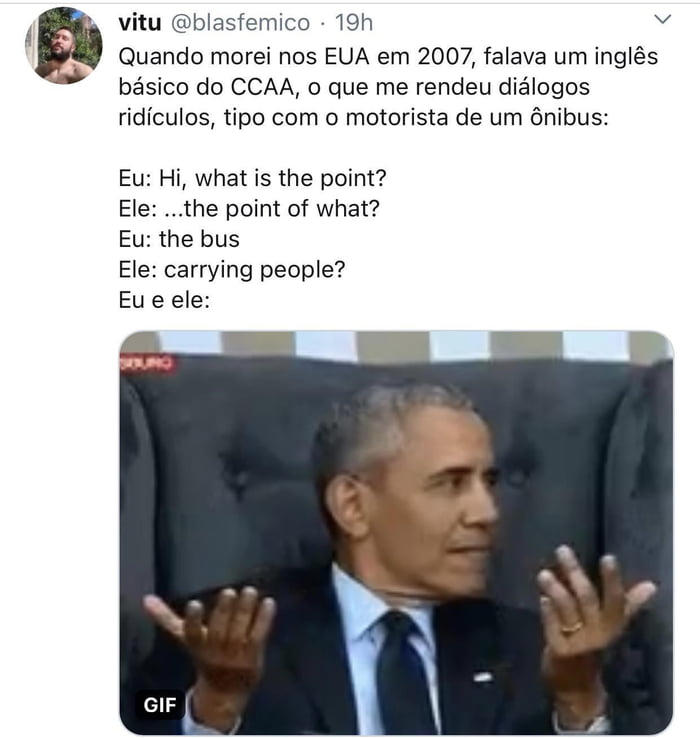Expand the tweet options chevron
700x738 pixels.
coord(663,19)
